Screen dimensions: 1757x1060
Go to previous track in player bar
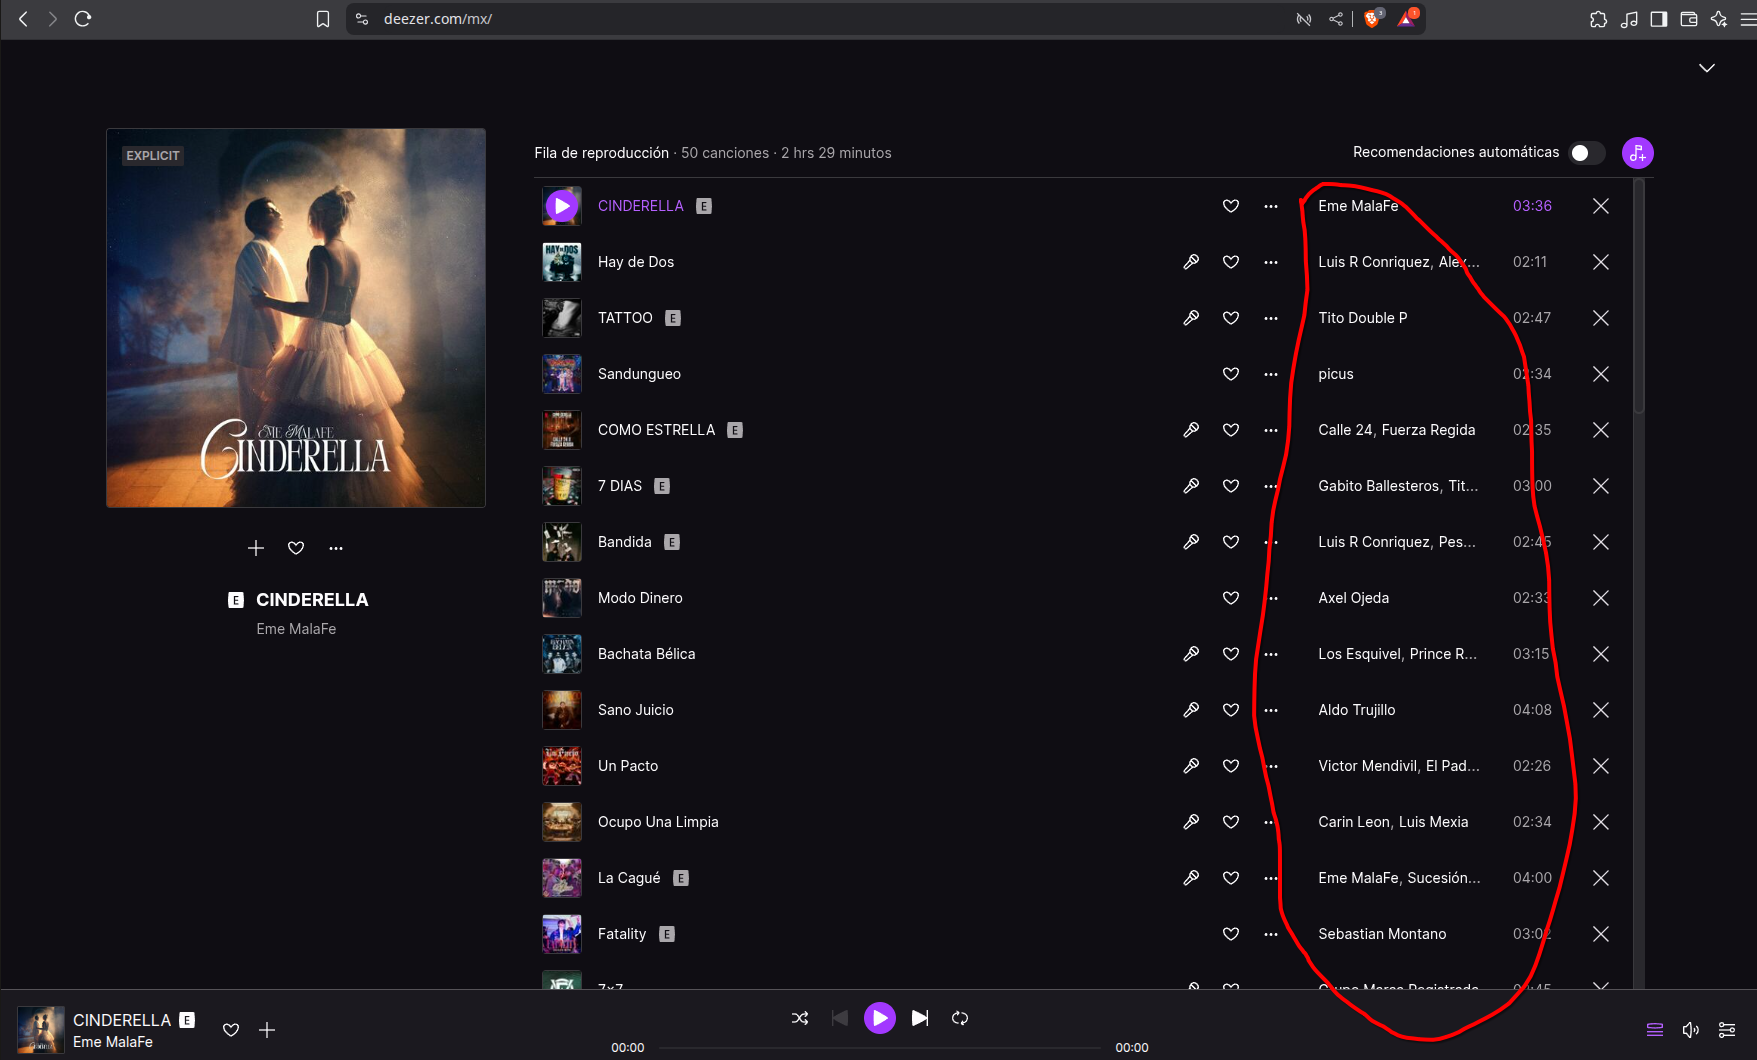(x=840, y=1018)
